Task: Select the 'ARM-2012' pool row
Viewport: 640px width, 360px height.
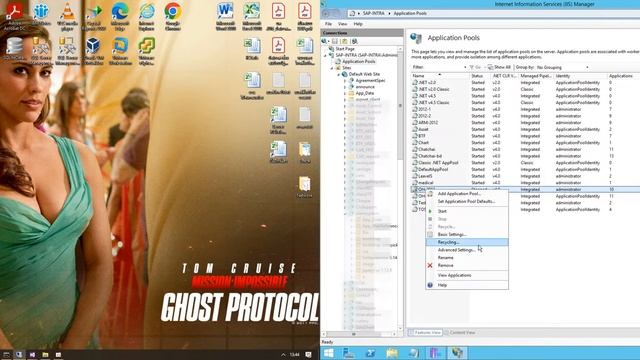Action: coord(525,122)
